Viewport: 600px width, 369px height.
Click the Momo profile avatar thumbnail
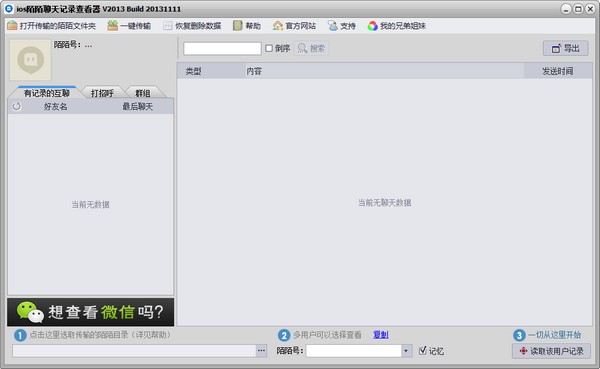(x=30, y=60)
